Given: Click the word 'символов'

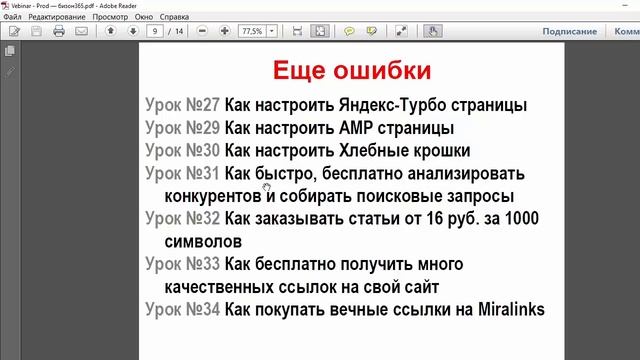Looking at the screenshot, I should 203,242.
